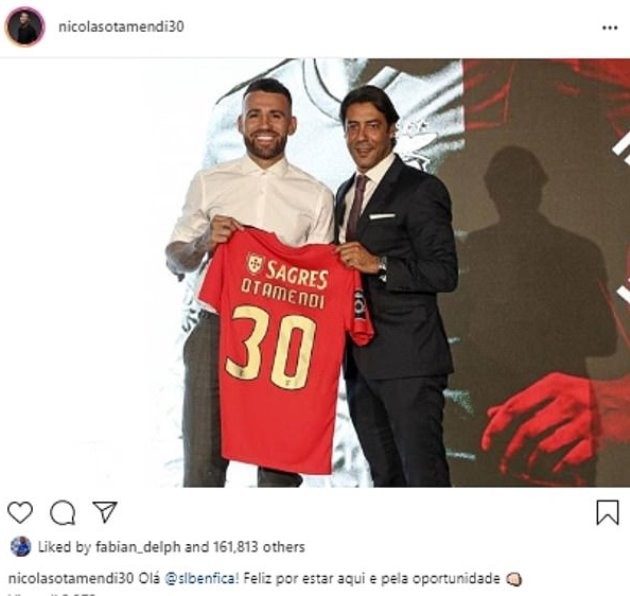Viewport: 630px width, 596px height.
Task: Open the nicolasotamendi30 profile picture in header
Action: [25, 27]
